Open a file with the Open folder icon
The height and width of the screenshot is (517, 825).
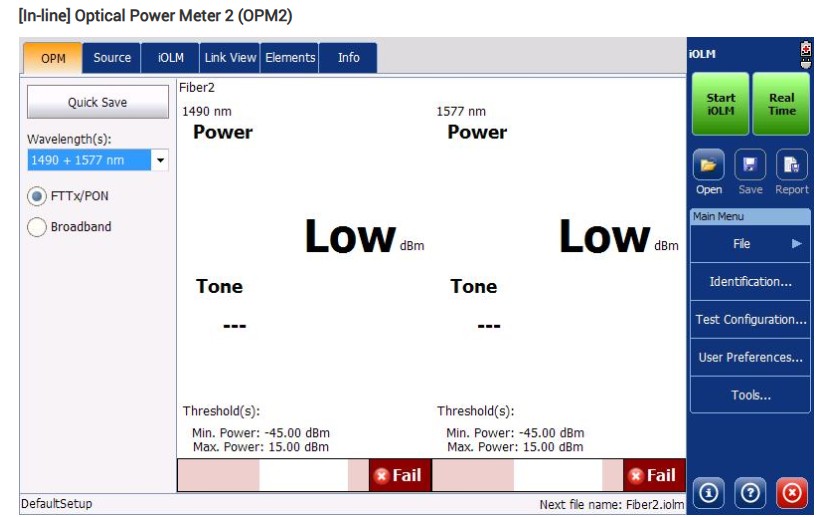point(708,165)
